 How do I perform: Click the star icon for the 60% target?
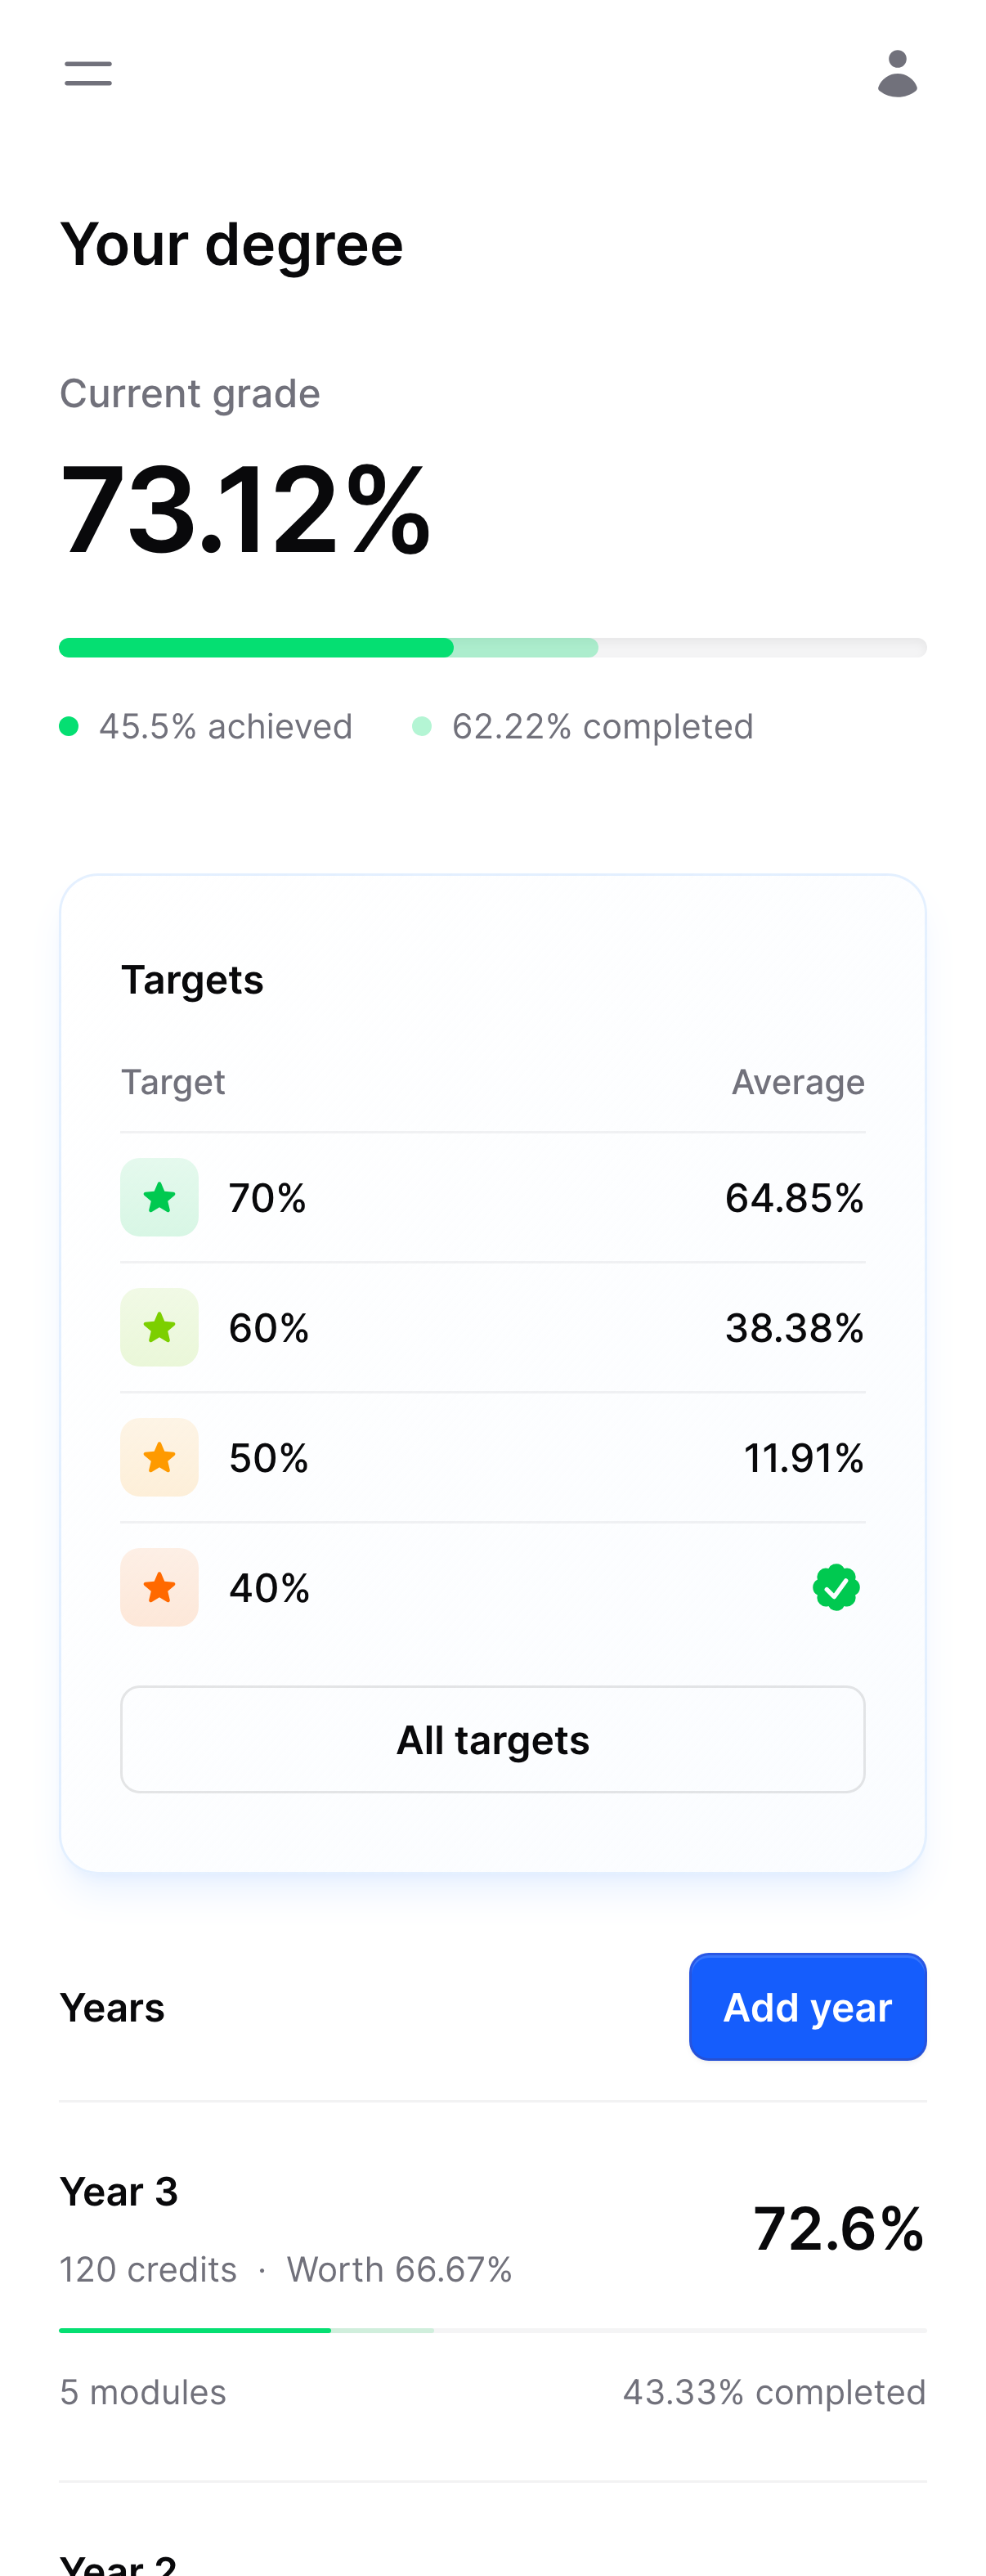click(159, 1327)
